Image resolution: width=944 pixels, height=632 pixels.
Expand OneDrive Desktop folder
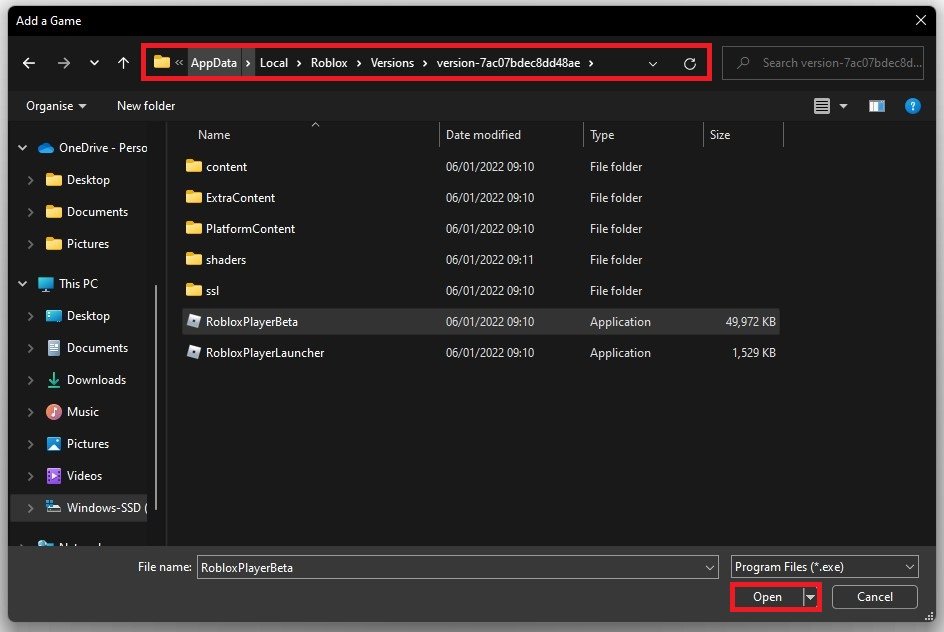point(30,179)
